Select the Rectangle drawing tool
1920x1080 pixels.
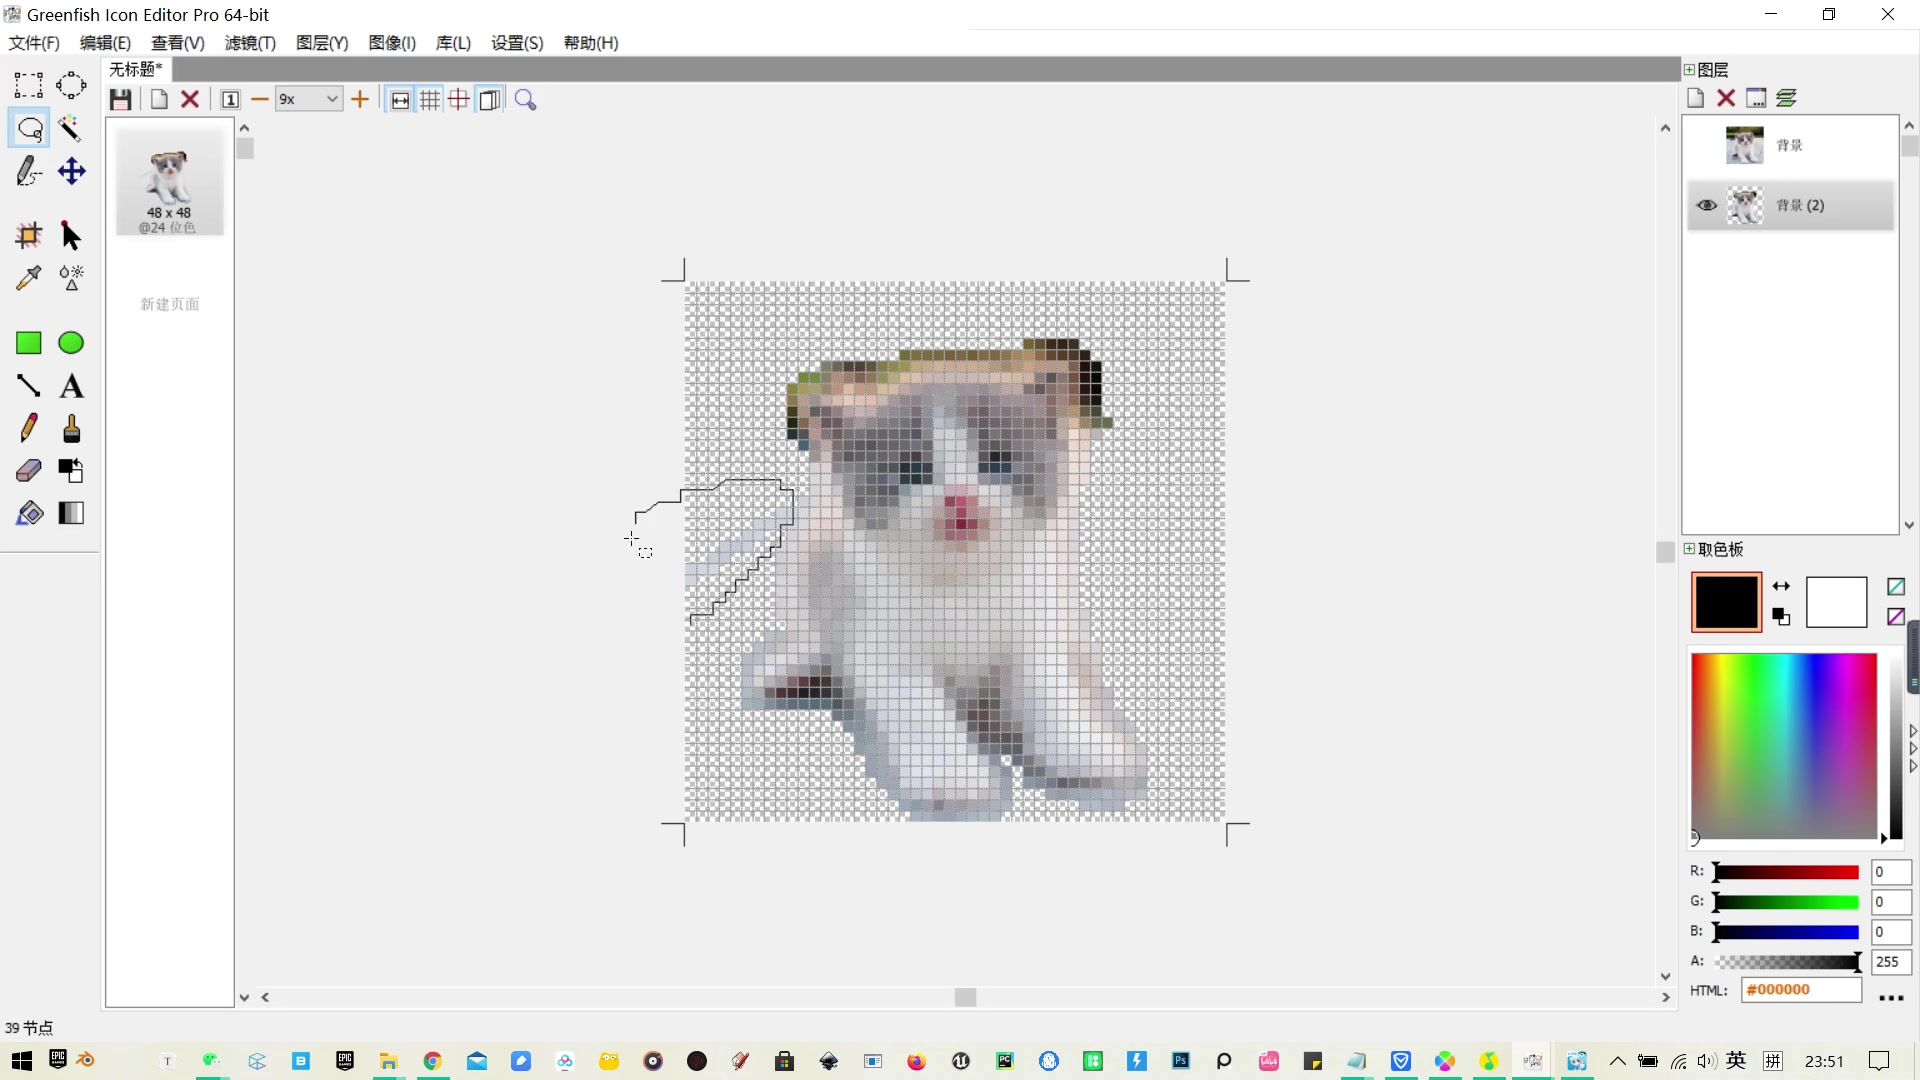(28, 342)
